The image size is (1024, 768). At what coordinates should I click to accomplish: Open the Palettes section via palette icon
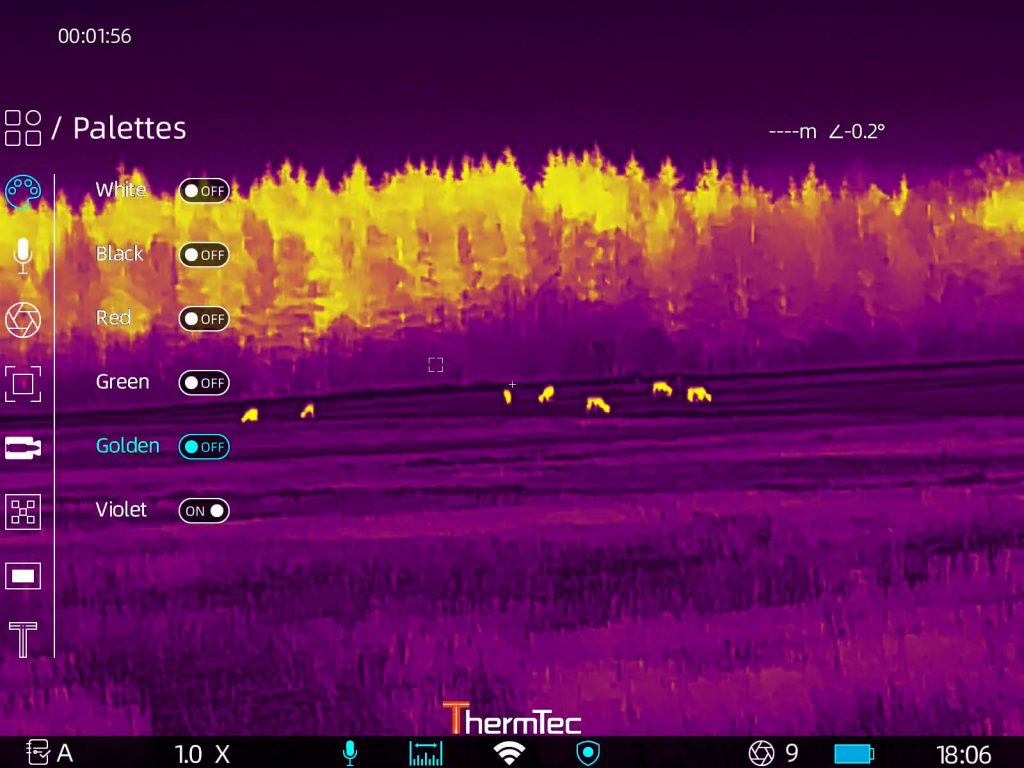click(23, 191)
